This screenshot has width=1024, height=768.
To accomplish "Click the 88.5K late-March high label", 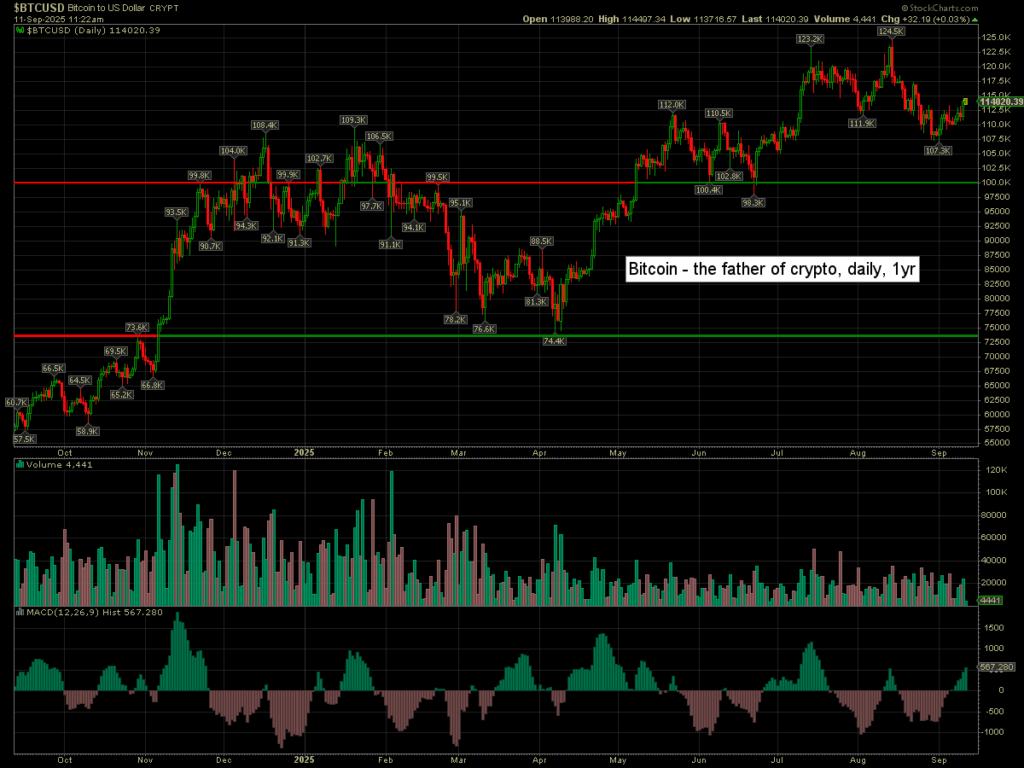I will click(x=541, y=241).
